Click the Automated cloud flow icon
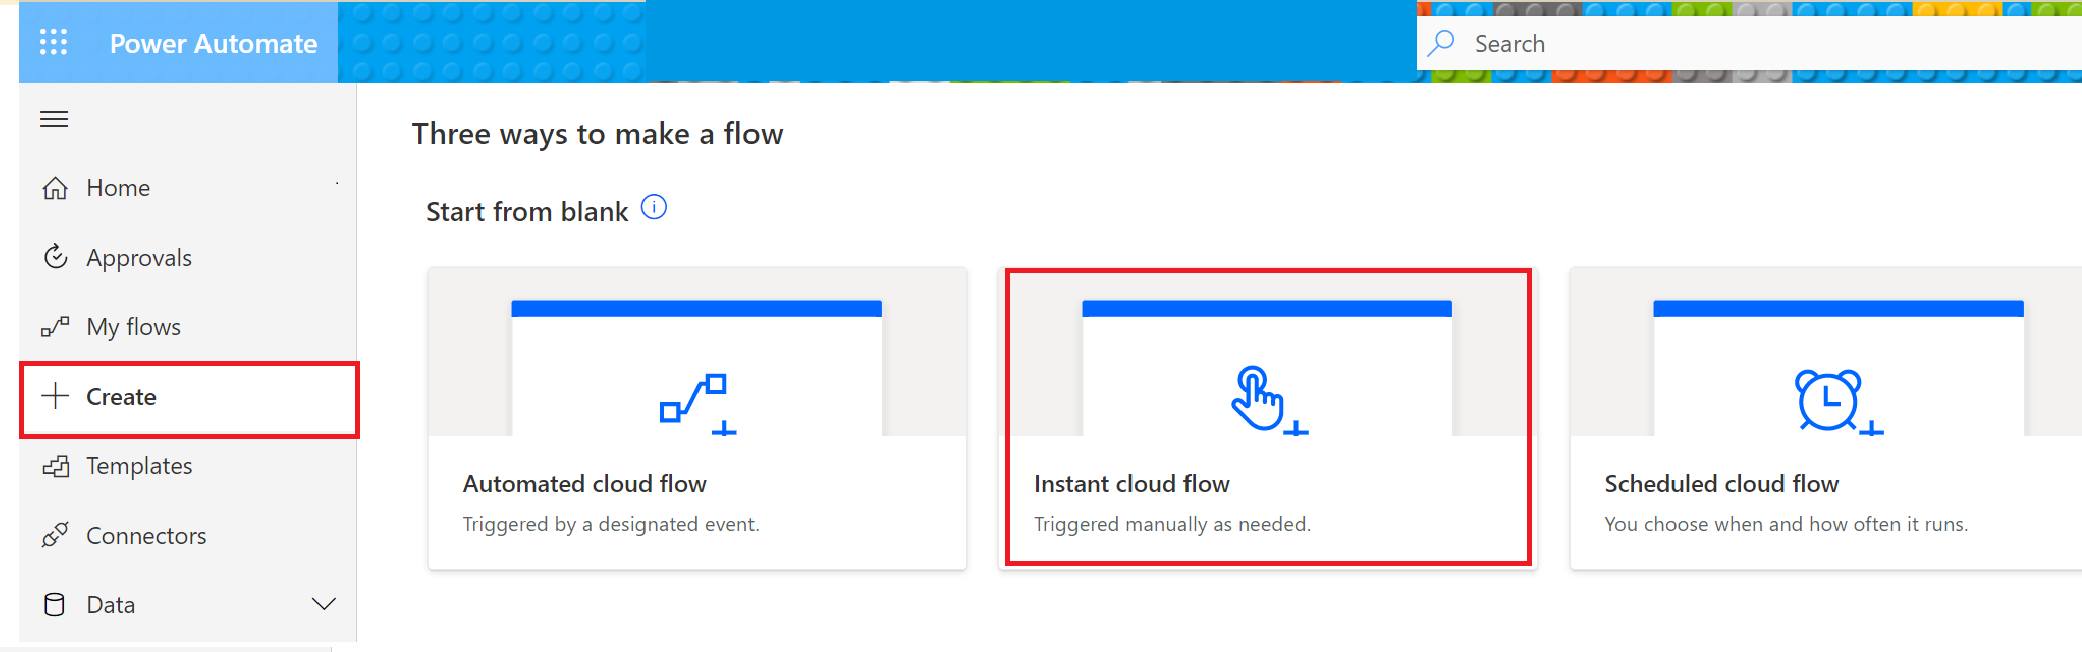 [698, 404]
